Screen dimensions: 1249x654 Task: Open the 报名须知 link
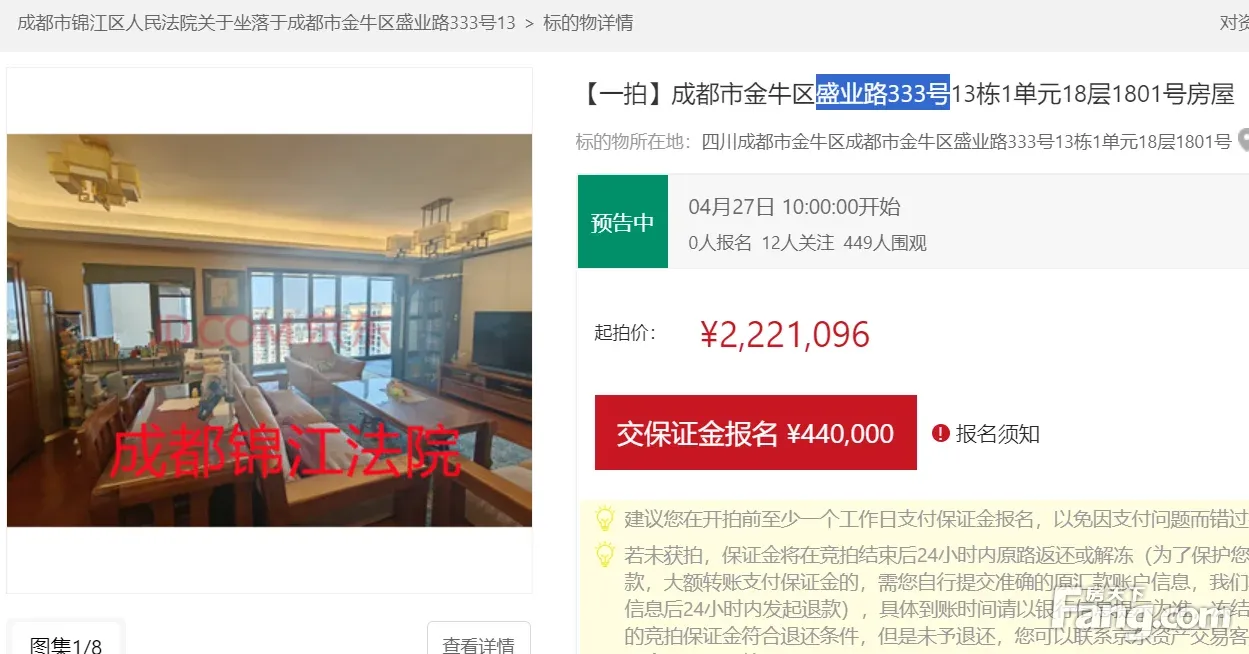(998, 434)
